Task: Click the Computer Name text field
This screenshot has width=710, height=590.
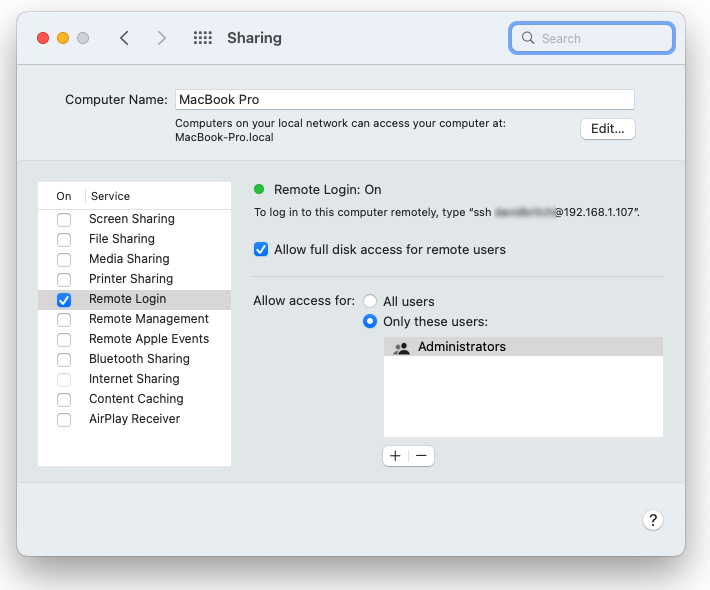Action: coord(404,99)
